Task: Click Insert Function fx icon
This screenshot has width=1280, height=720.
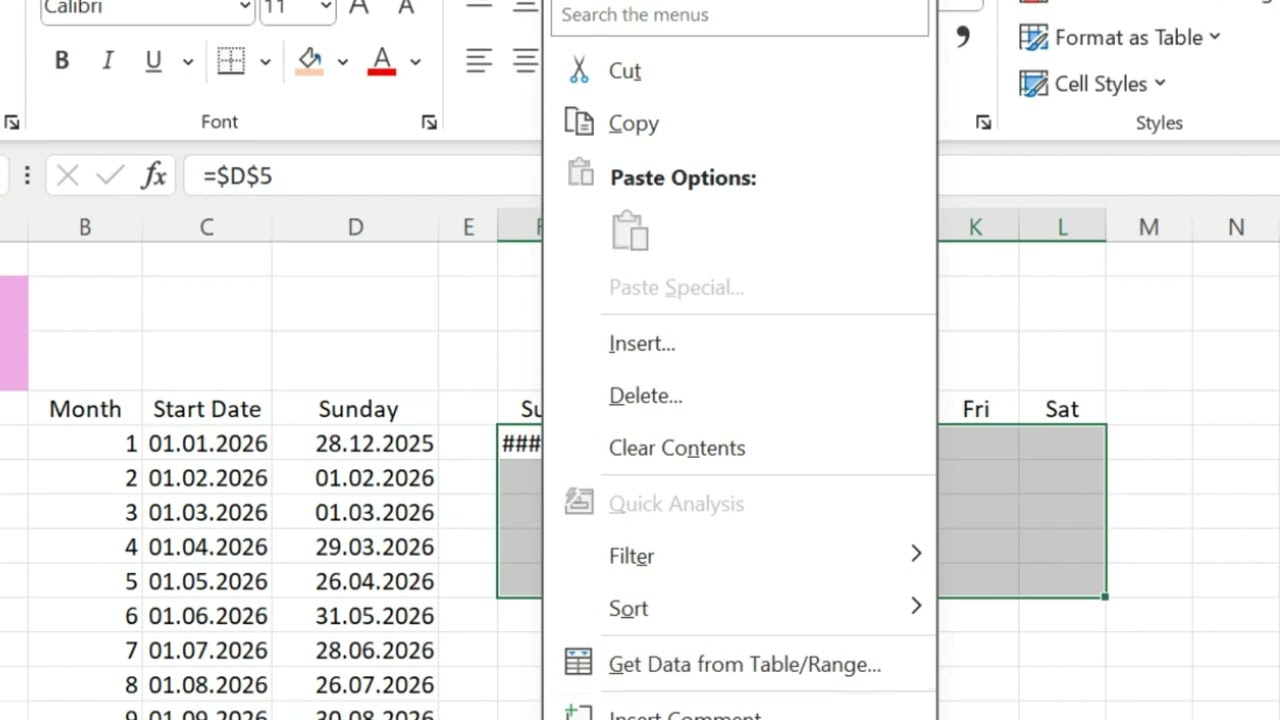Action: (154, 176)
